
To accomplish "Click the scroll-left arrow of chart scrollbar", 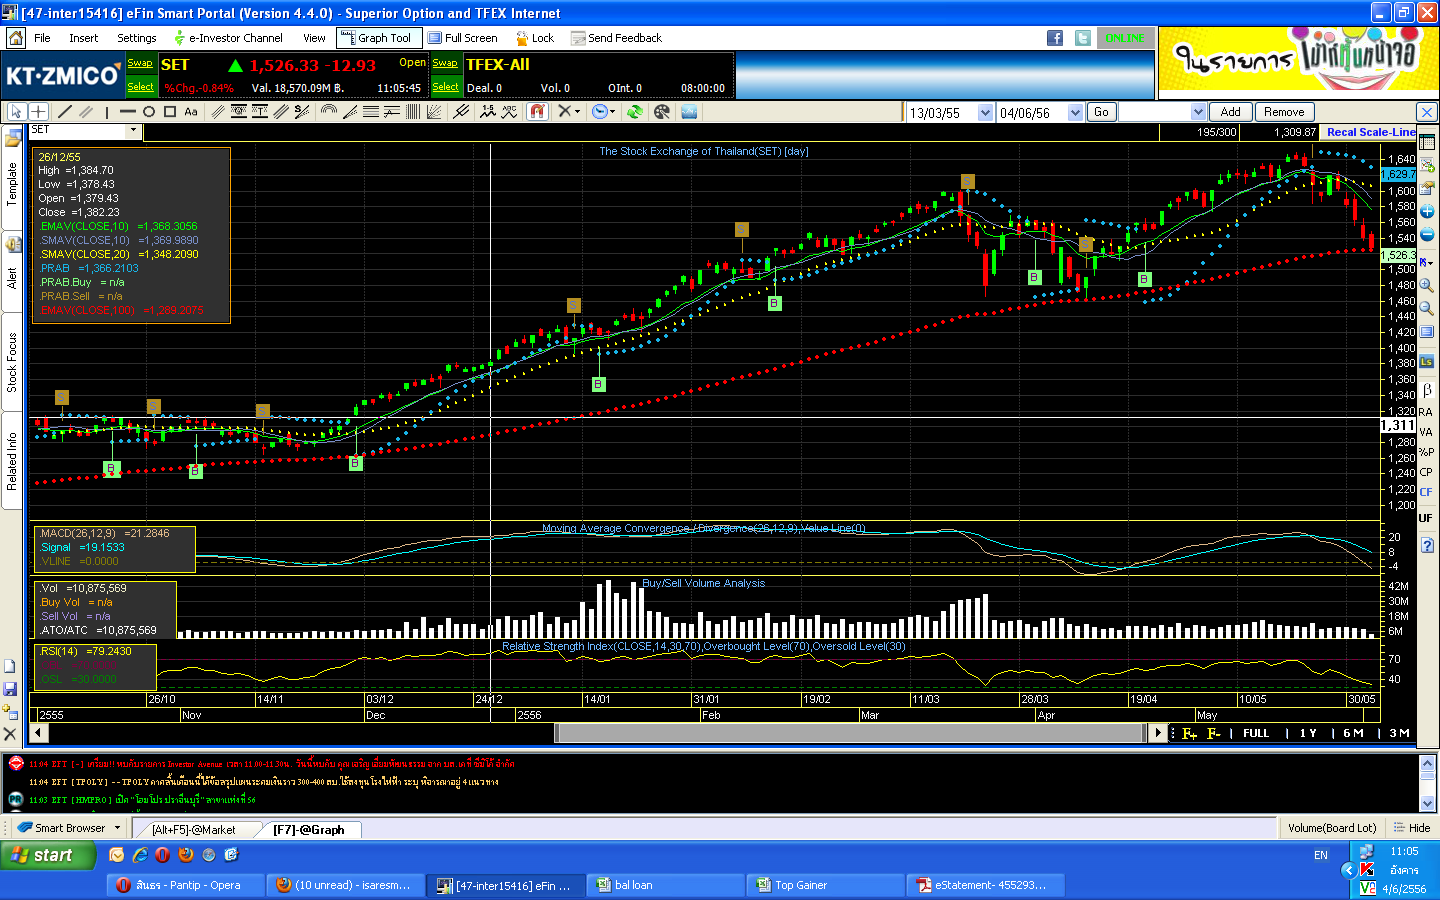I will [x=39, y=733].
